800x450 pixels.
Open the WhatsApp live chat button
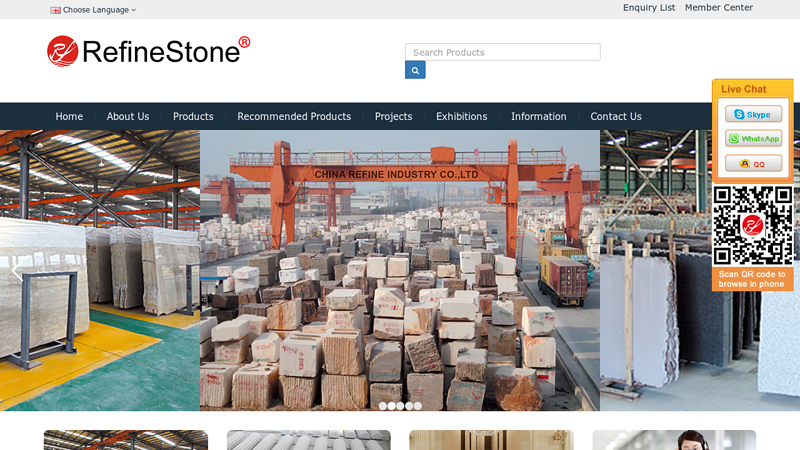753,138
